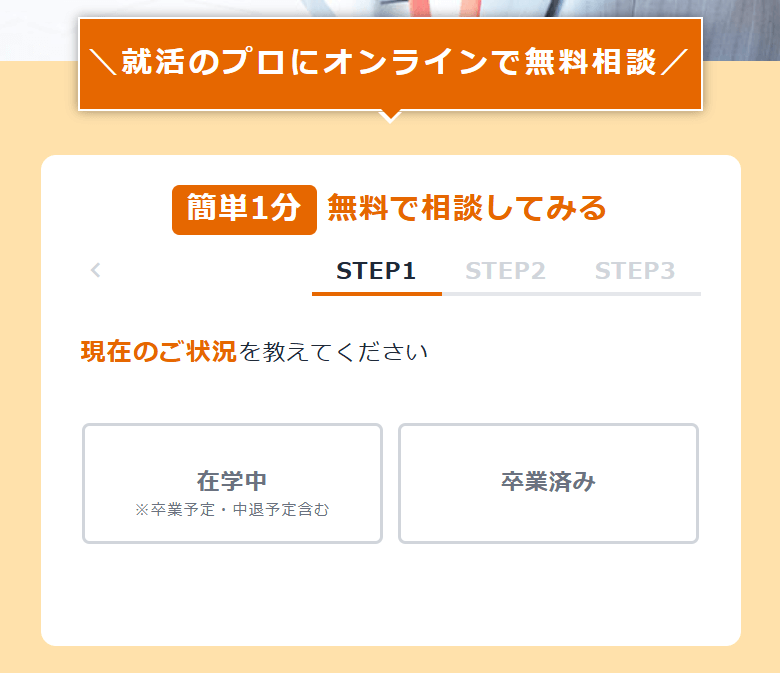780x673 pixels.
Task: Click the banner's downward pointer triangle
Action: click(391, 116)
